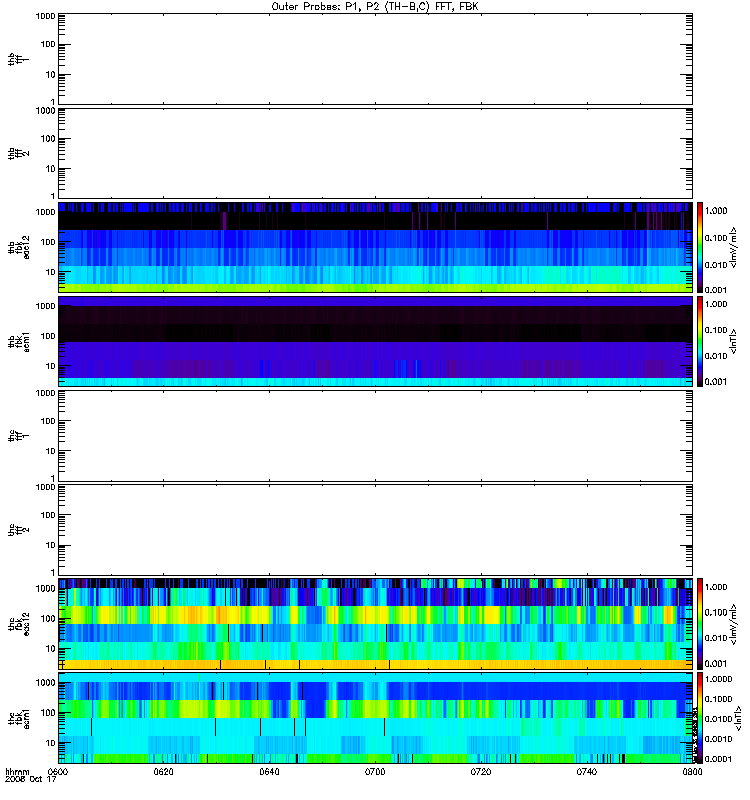Click the "thb fbk edc12" y-axis label
Image resolution: width=750 pixels, height=800 pixels.
[x=18, y=247]
